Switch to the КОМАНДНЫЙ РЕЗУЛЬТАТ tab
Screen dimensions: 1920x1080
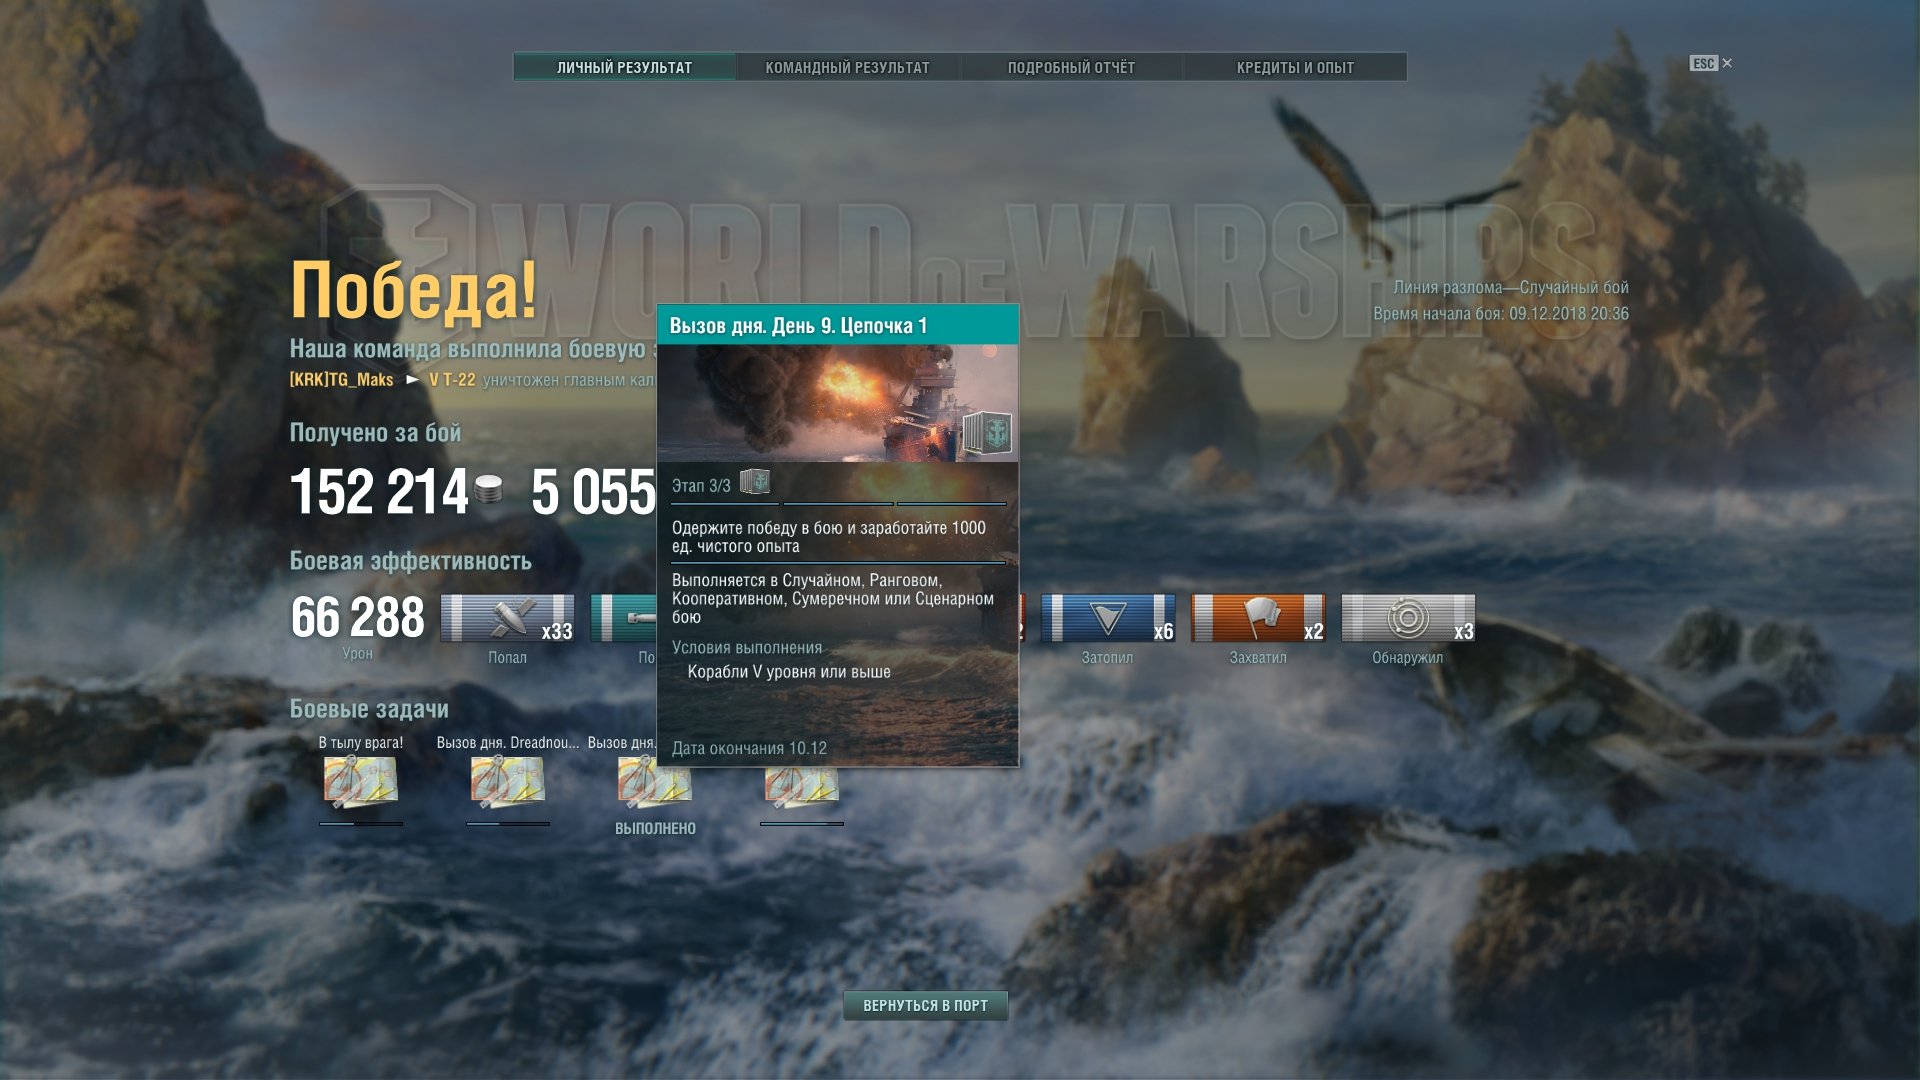tap(847, 67)
